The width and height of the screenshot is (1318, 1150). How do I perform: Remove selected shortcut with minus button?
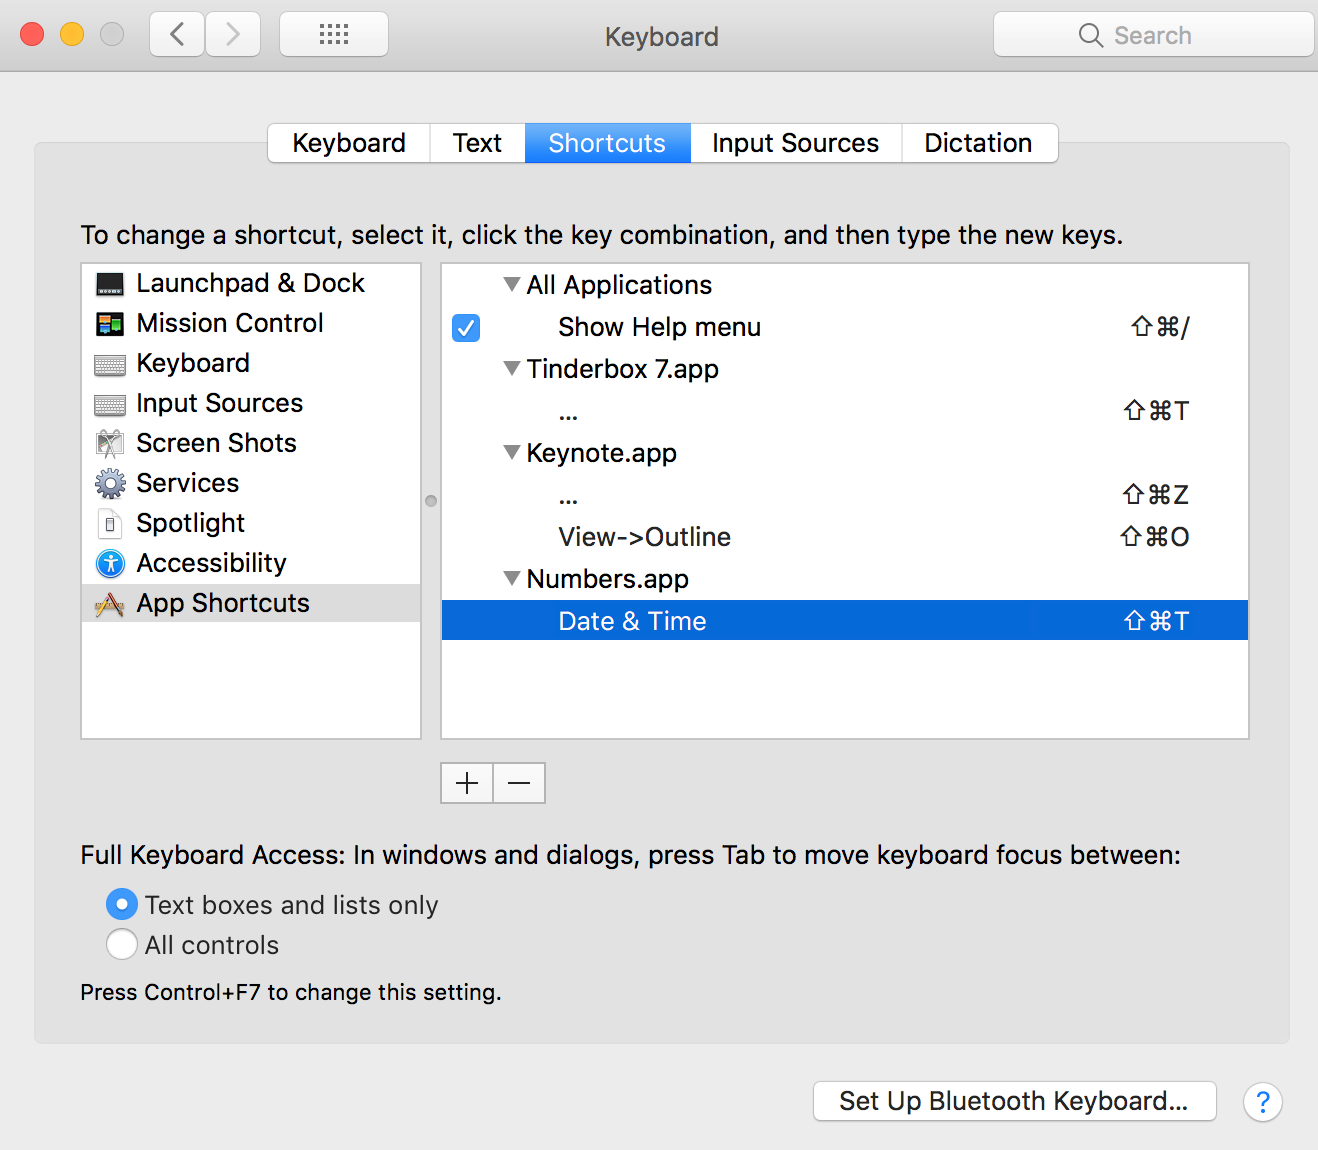[x=519, y=783]
